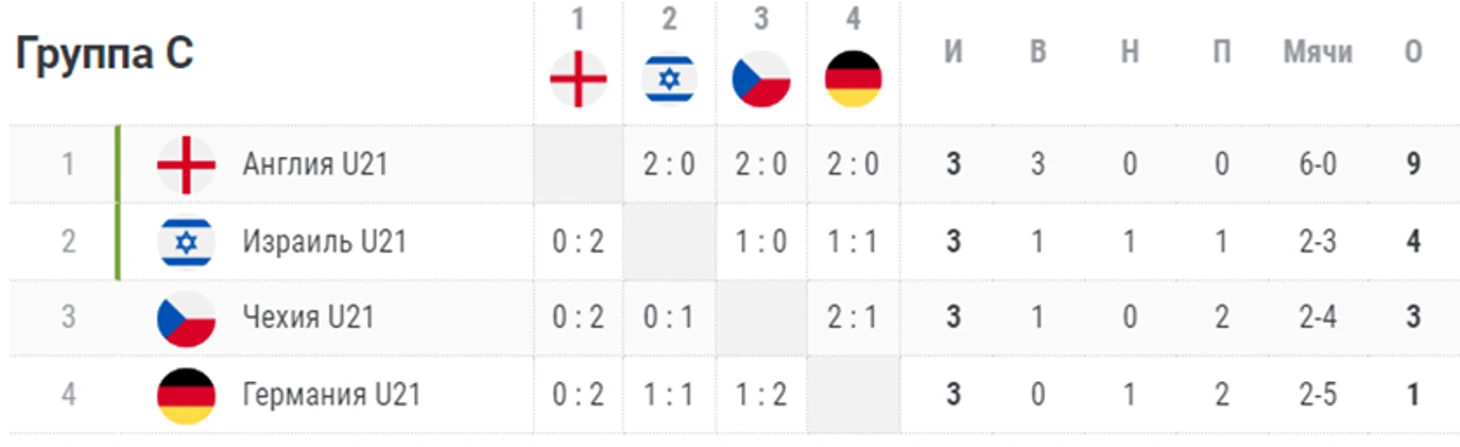
Task: Click the Мячи column header
Action: coord(1318,52)
